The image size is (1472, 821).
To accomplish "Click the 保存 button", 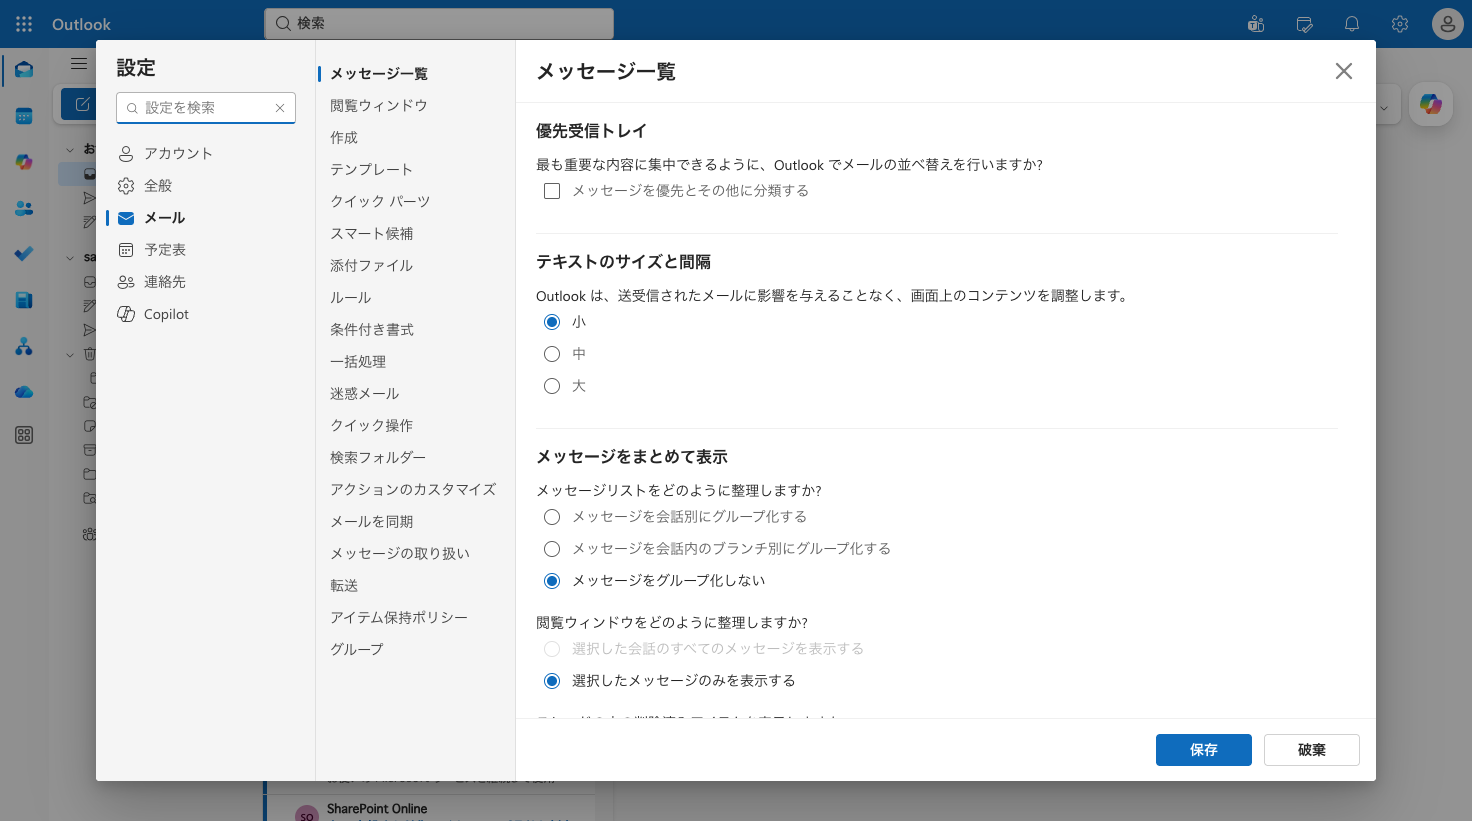I will pyautogui.click(x=1204, y=750).
